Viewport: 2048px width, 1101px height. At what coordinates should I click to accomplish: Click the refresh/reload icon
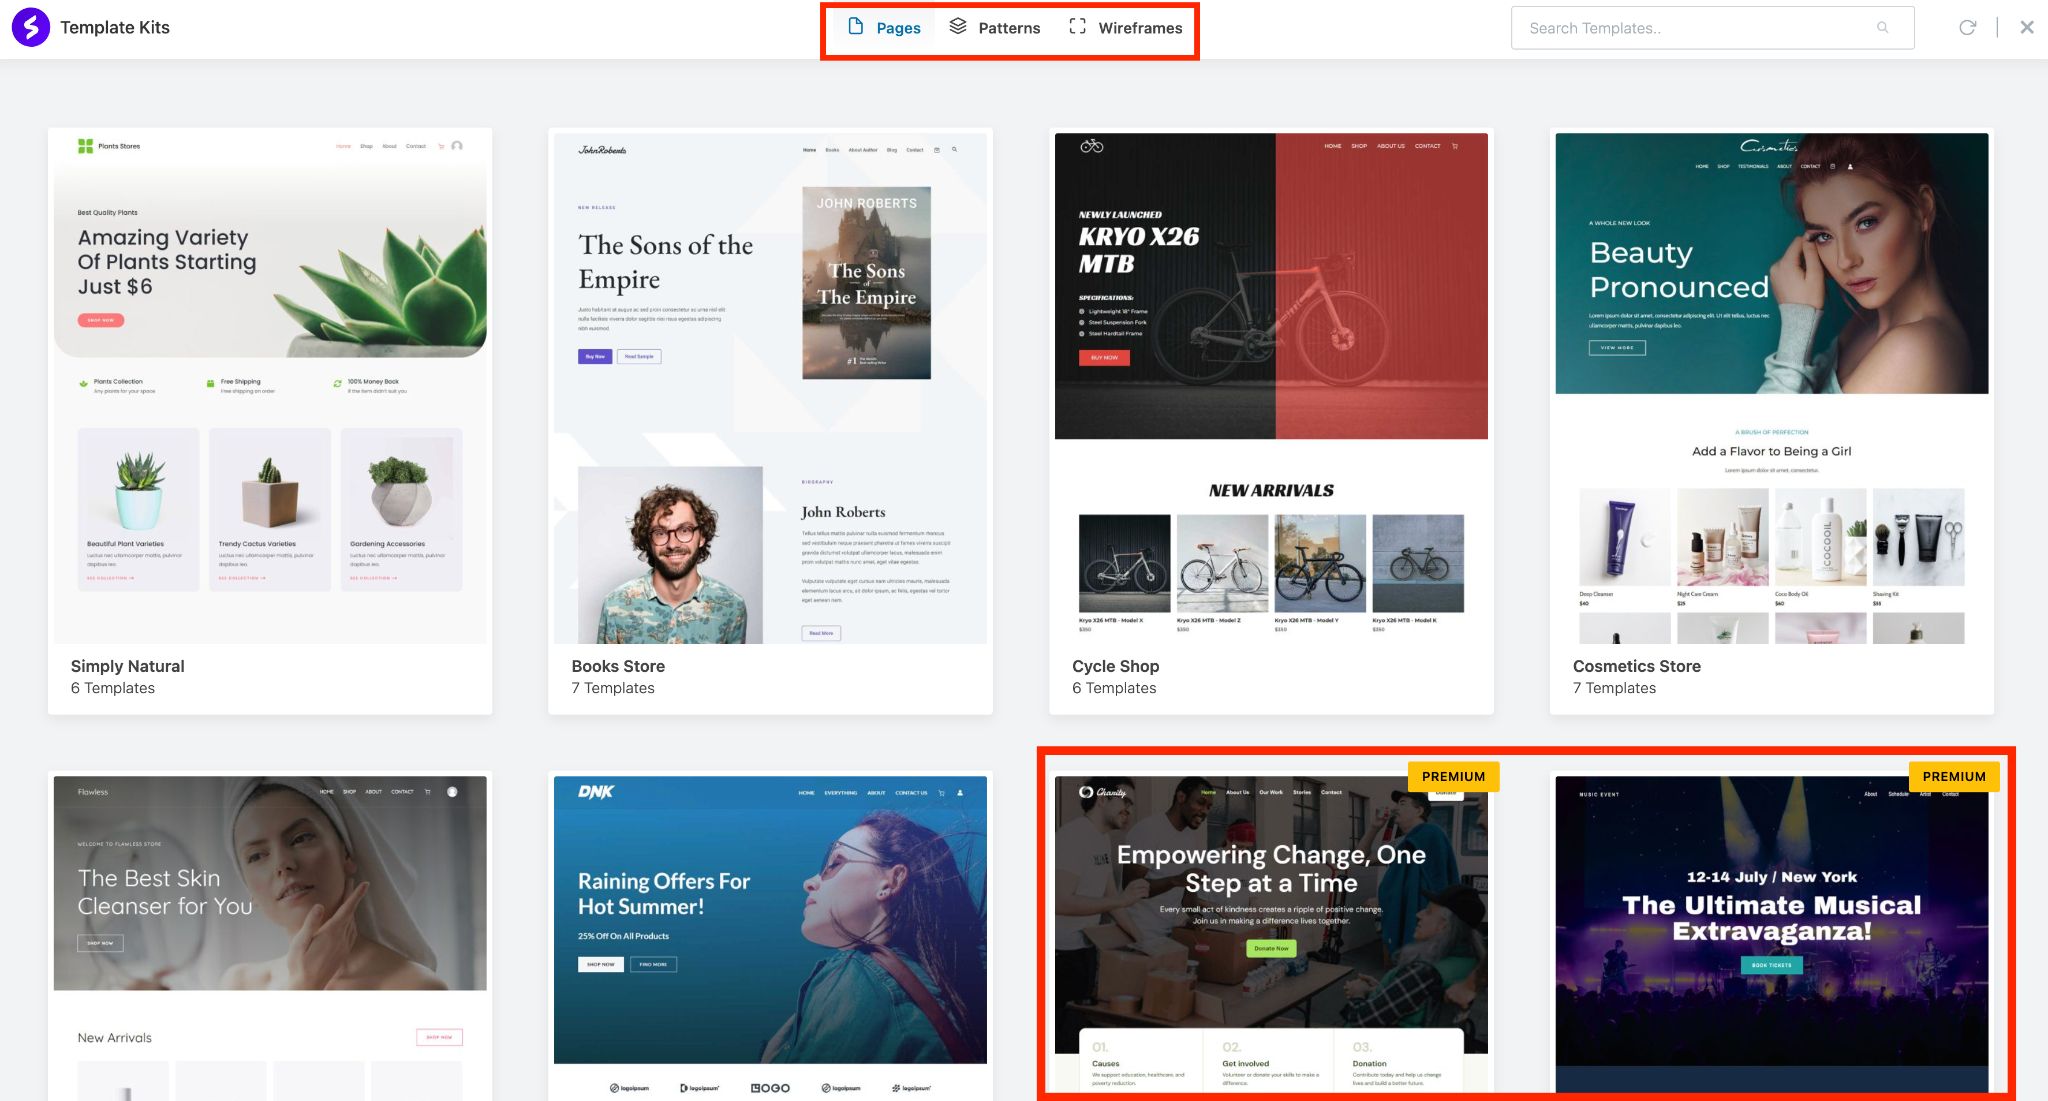click(1967, 27)
